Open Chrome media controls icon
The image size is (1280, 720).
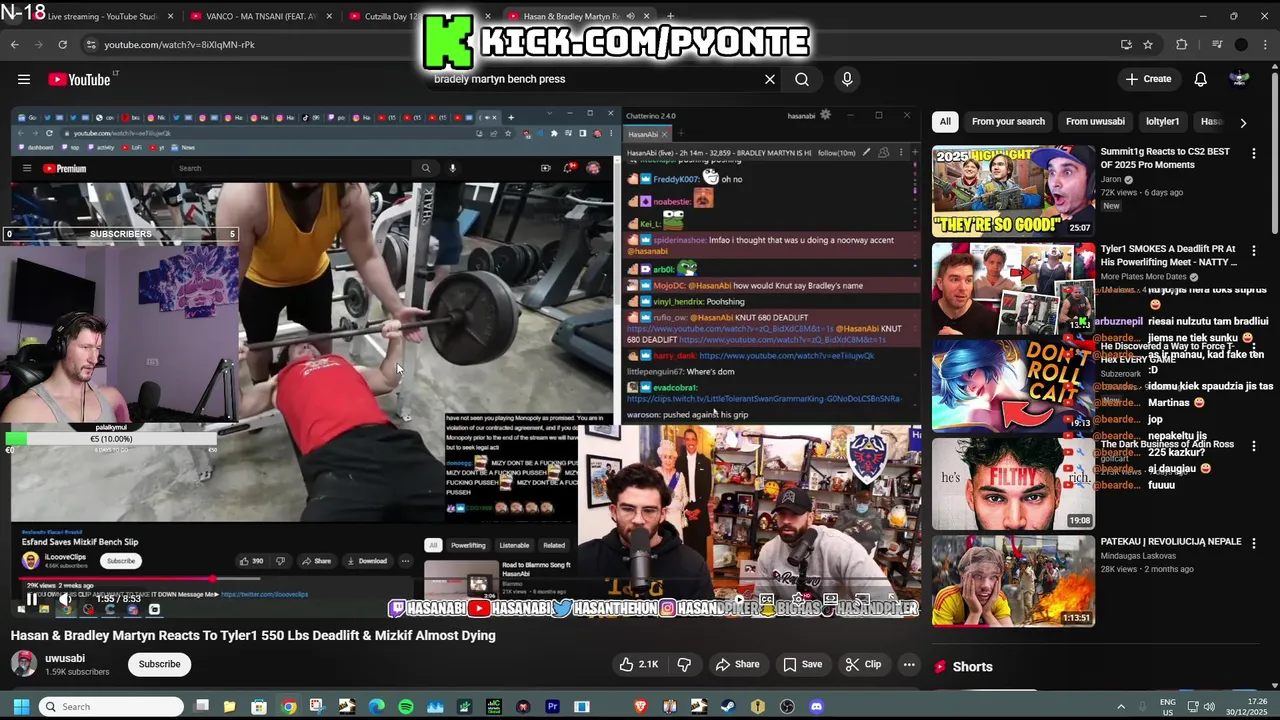point(1217,44)
